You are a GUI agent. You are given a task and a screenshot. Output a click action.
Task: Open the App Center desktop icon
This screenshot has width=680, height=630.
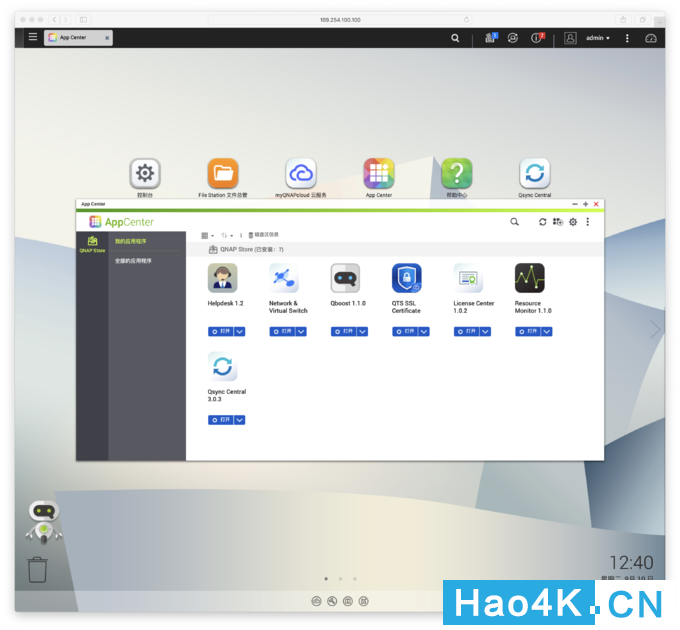coord(379,173)
